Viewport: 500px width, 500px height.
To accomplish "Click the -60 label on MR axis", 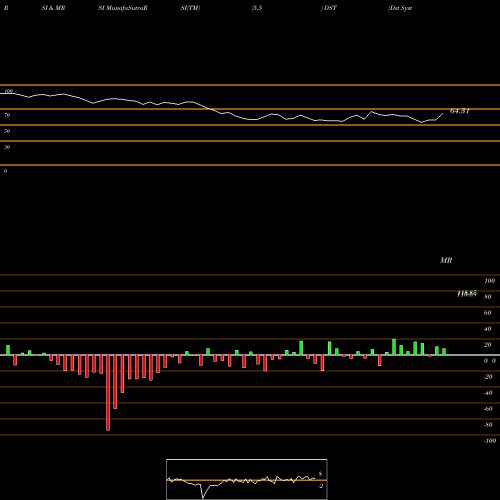I will (x=488, y=409).
